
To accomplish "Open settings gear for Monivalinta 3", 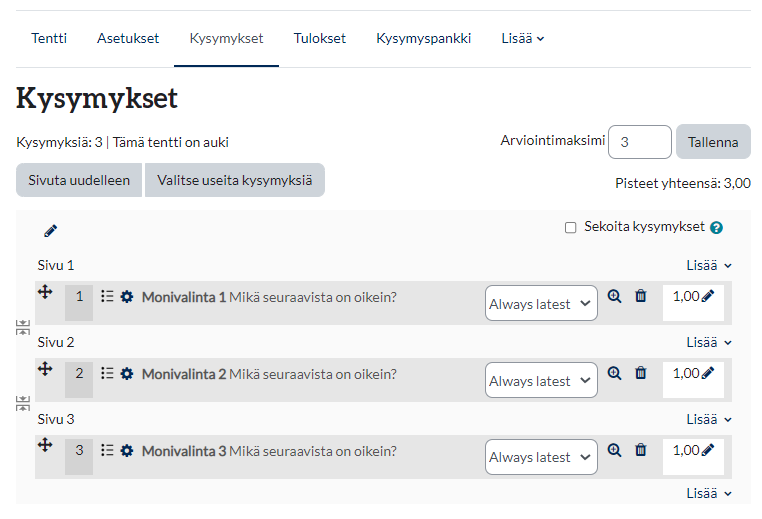I will [x=127, y=451].
